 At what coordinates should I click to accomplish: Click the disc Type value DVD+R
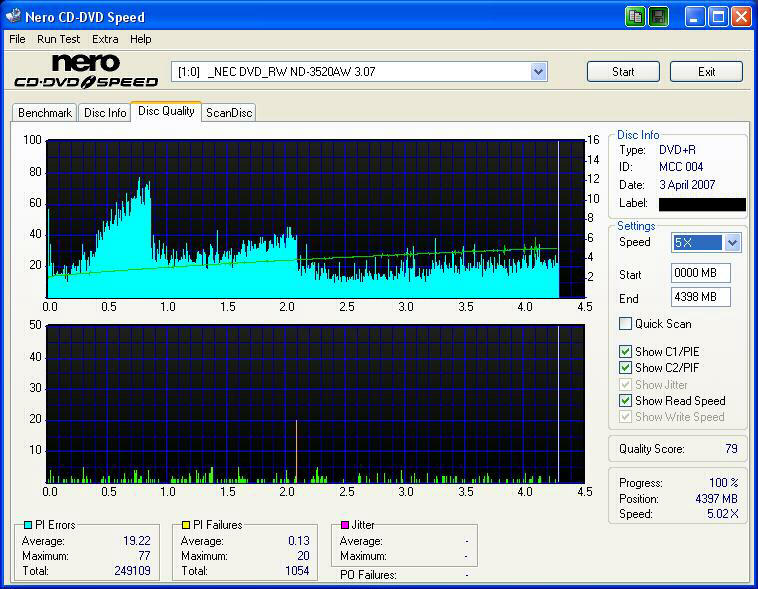677,150
